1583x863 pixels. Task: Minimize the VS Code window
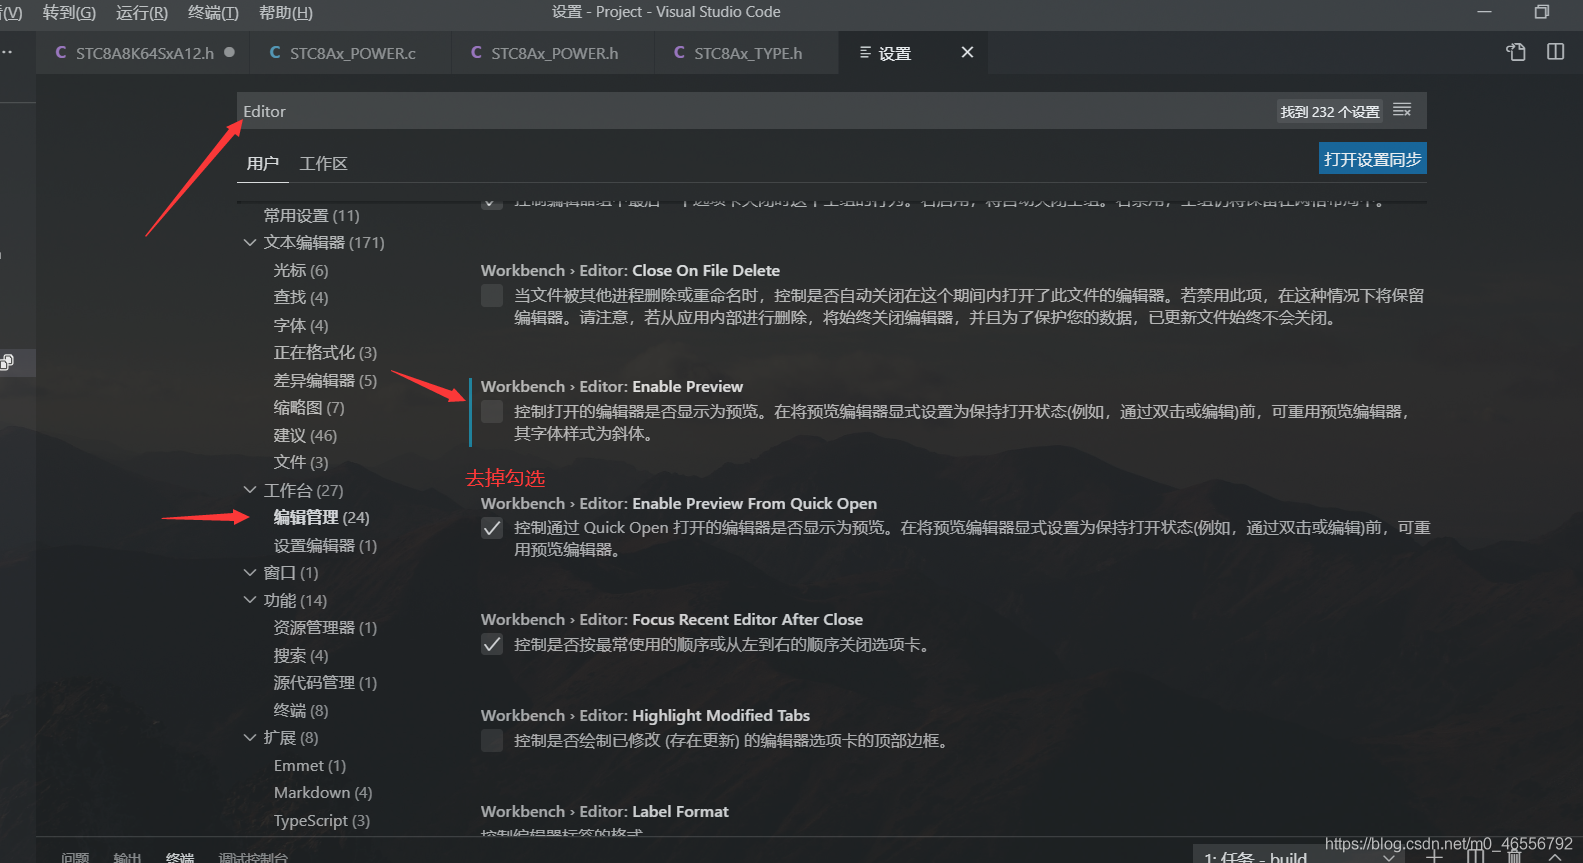pyautogui.click(x=1484, y=12)
